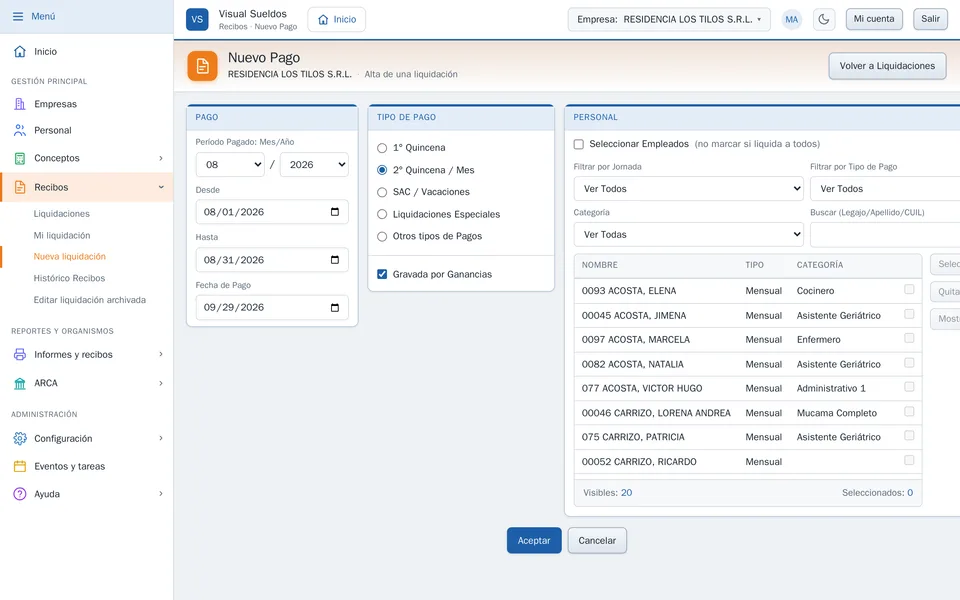Image resolution: width=960 pixels, height=600 pixels.
Task: Click the Aceptar button
Action: pyautogui.click(x=534, y=541)
